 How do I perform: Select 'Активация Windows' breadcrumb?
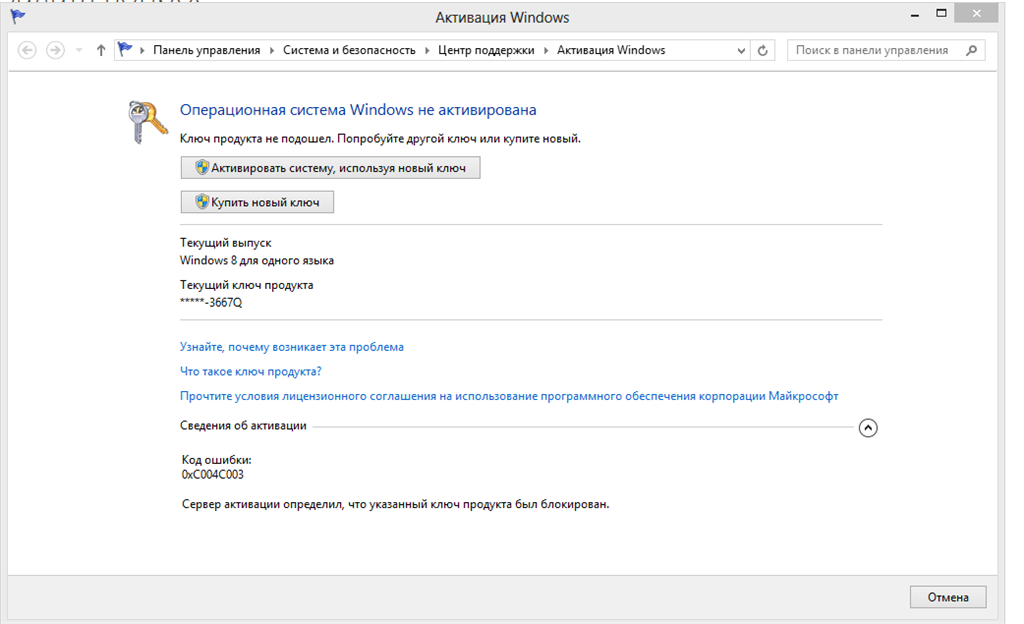[x=611, y=50]
